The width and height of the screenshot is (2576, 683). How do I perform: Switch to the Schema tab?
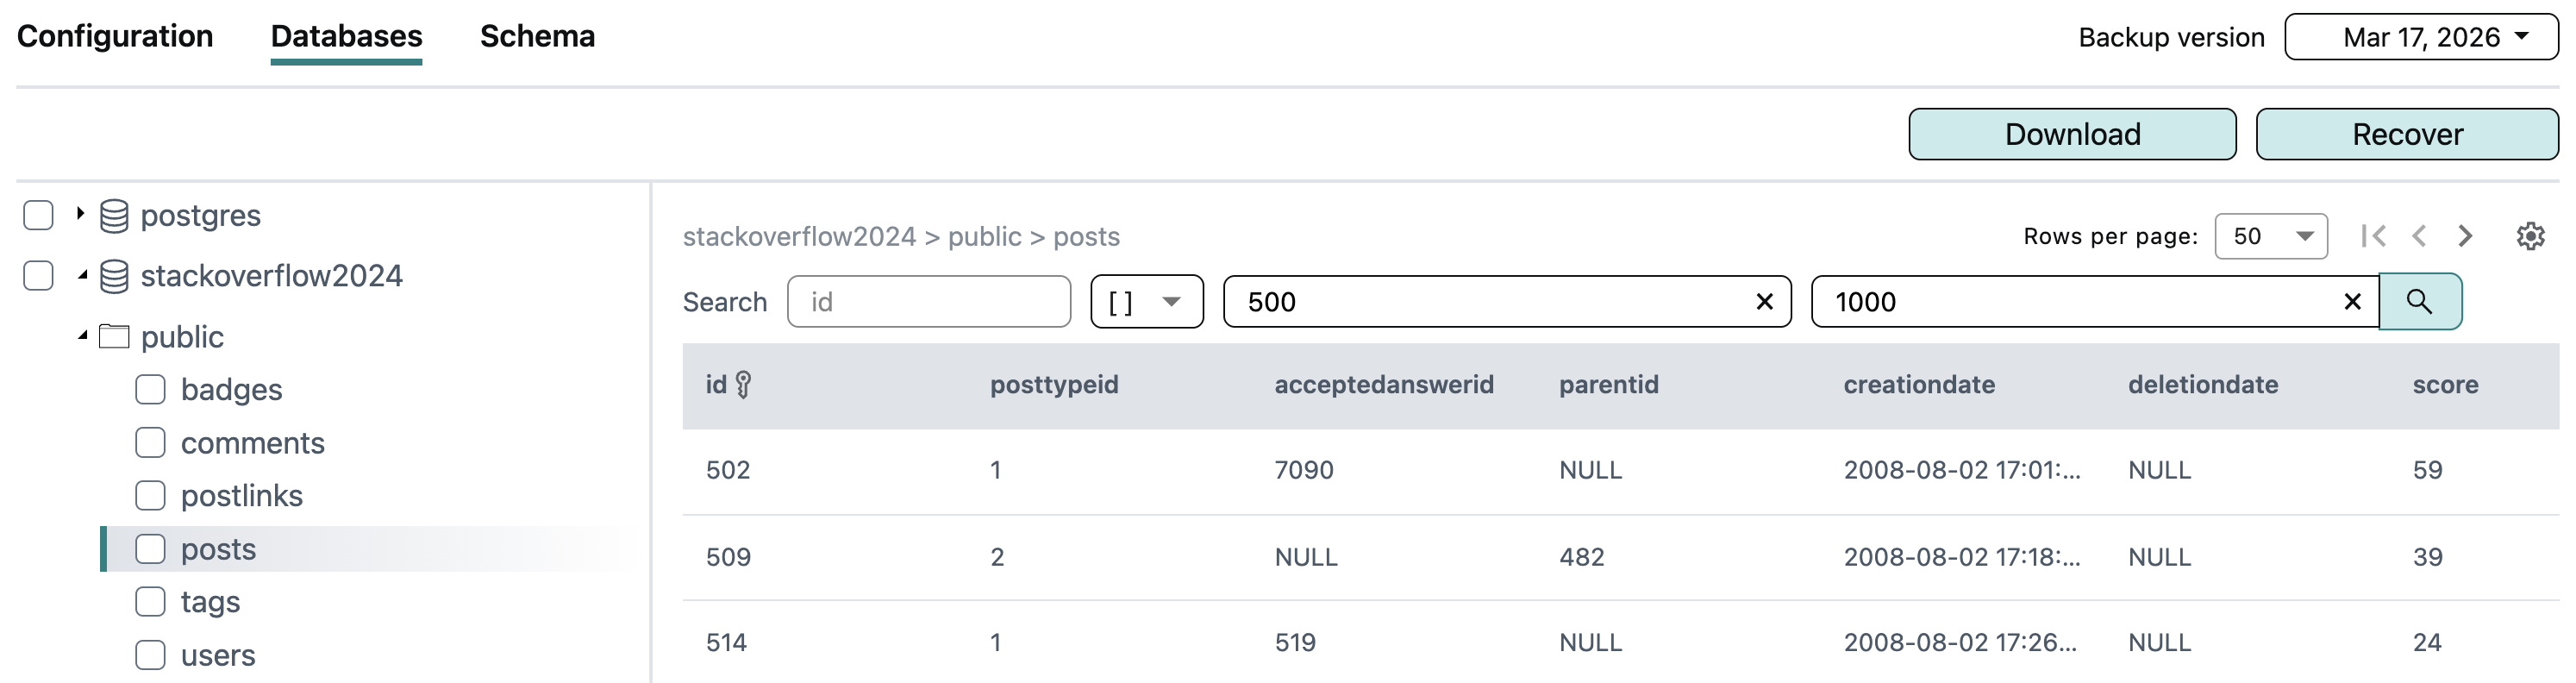click(x=537, y=37)
